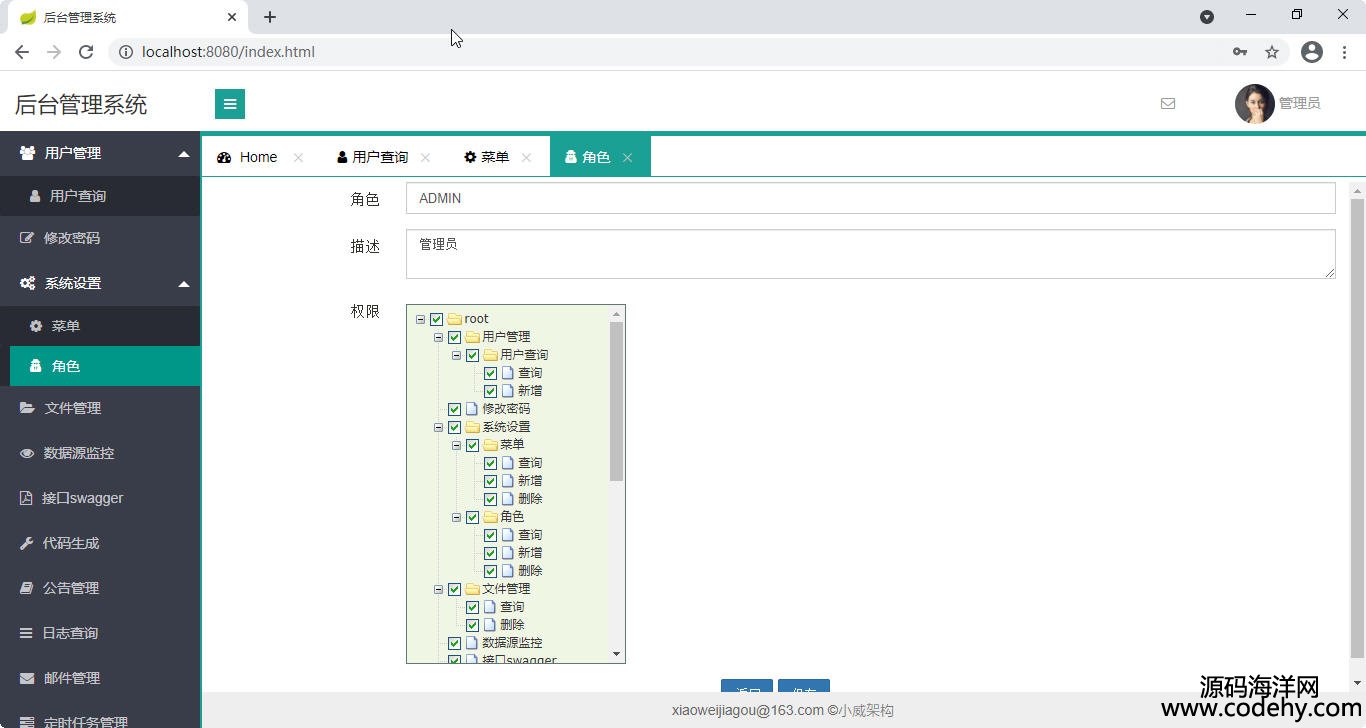Click the hamburger menu toggle icon
This screenshot has width=1366, height=728.
click(229, 104)
